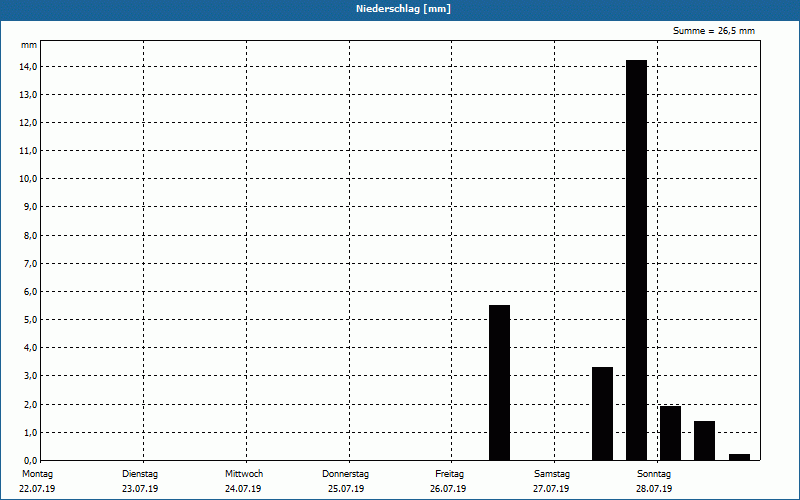Image resolution: width=800 pixels, height=500 pixels.
Task: Click the 12,0 y-axis value
Action: pos(29,123)
